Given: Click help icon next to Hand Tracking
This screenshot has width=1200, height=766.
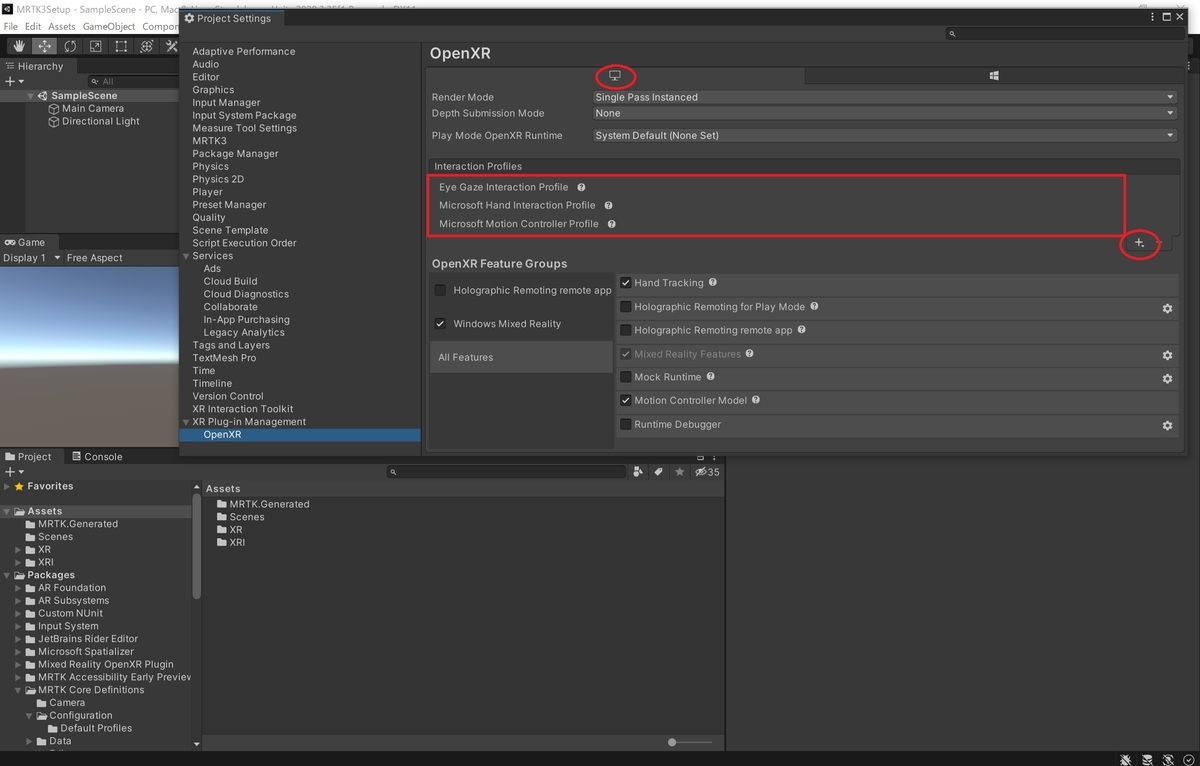Looking at the screenshot, I should click(713, 283).
